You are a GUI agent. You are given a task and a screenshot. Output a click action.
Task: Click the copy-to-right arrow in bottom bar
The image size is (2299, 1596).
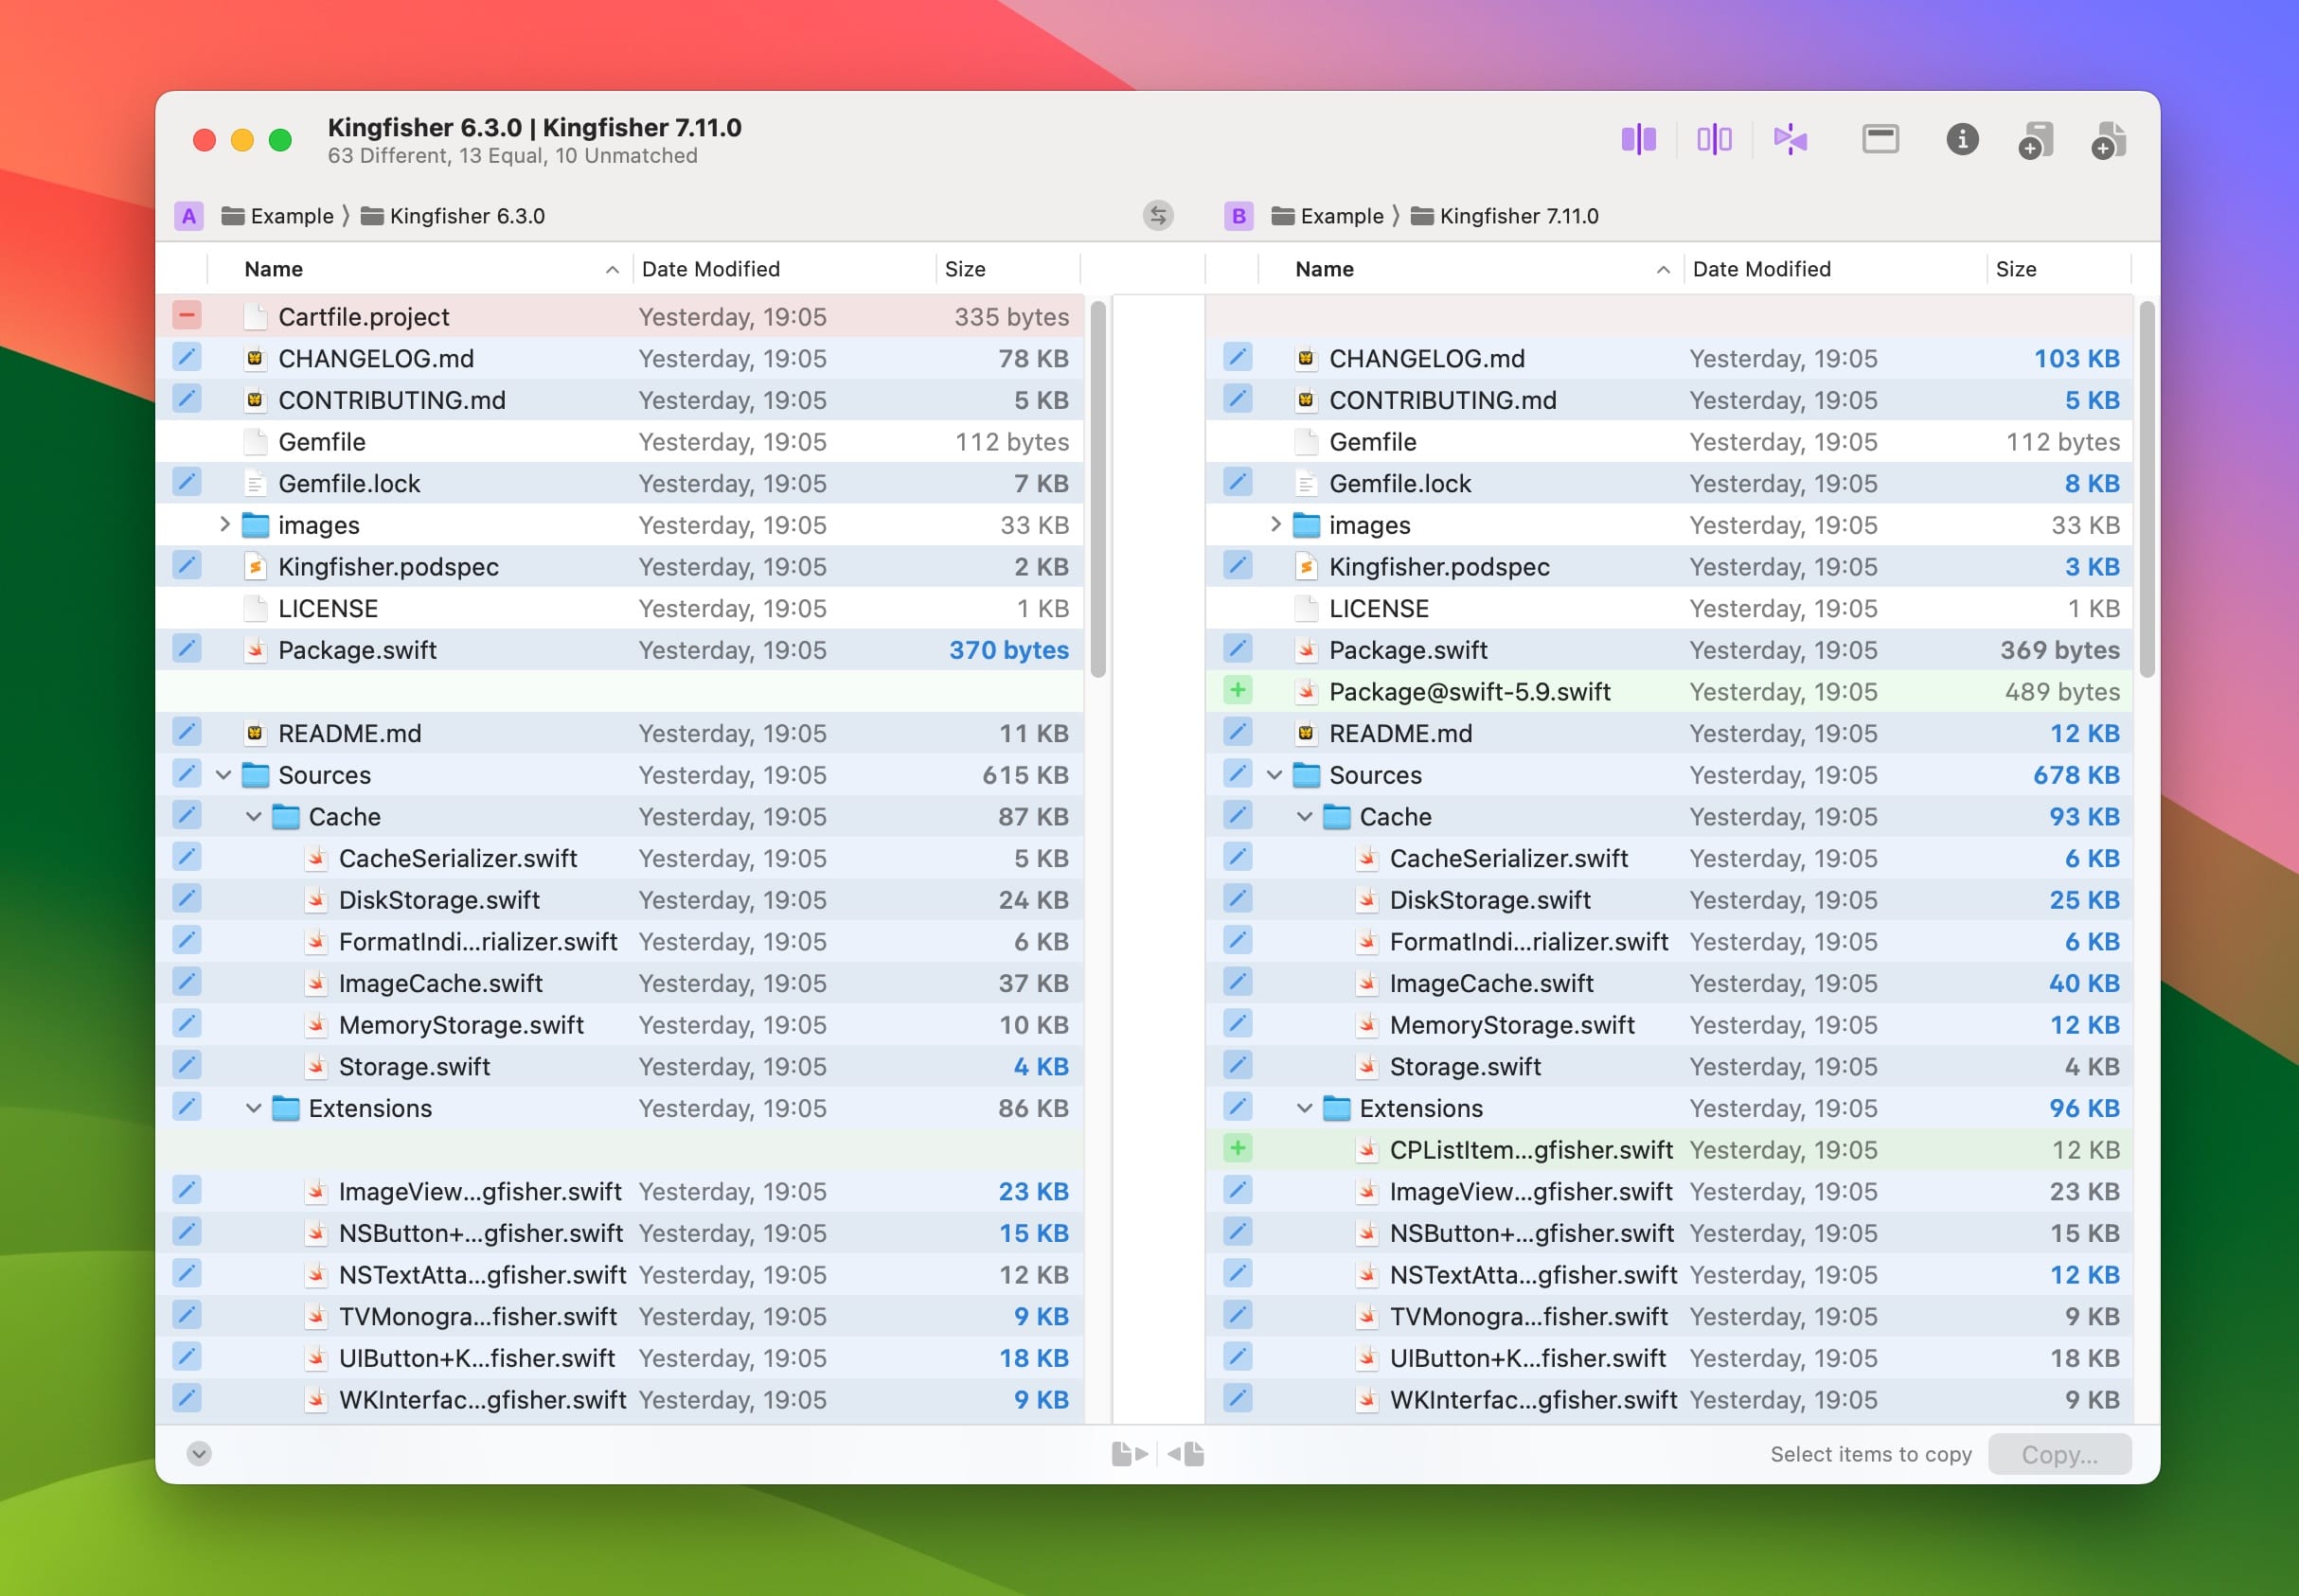[x=1129, y=1453]
